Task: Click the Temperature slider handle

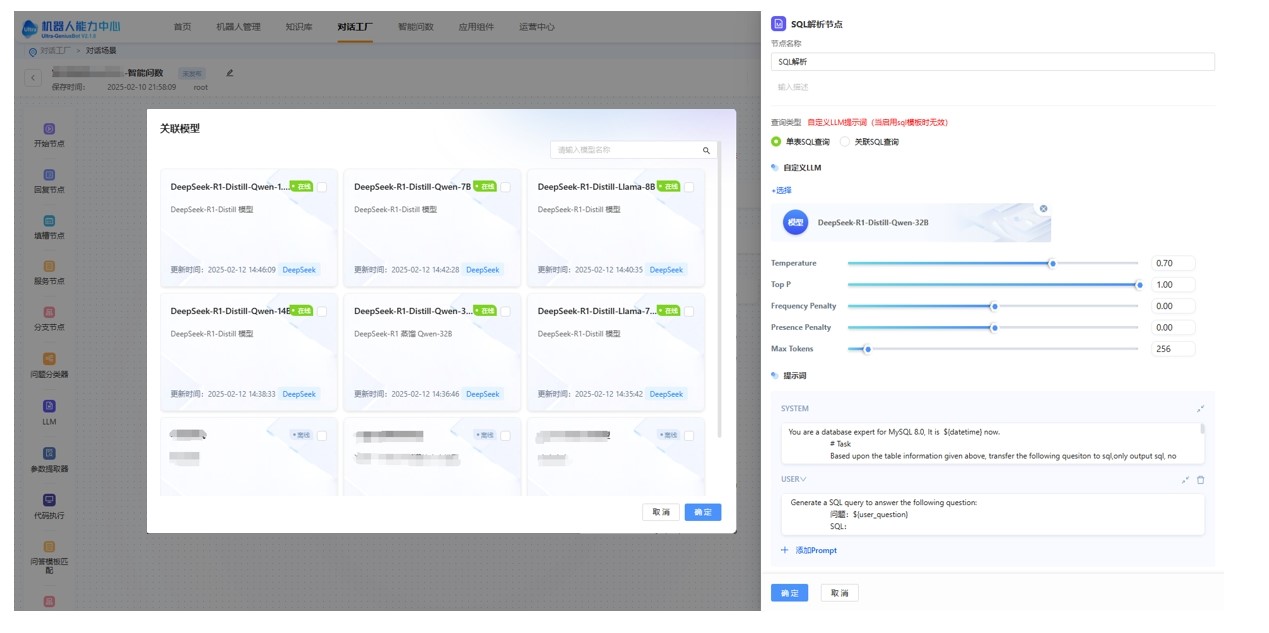Action: [1052, 263]
